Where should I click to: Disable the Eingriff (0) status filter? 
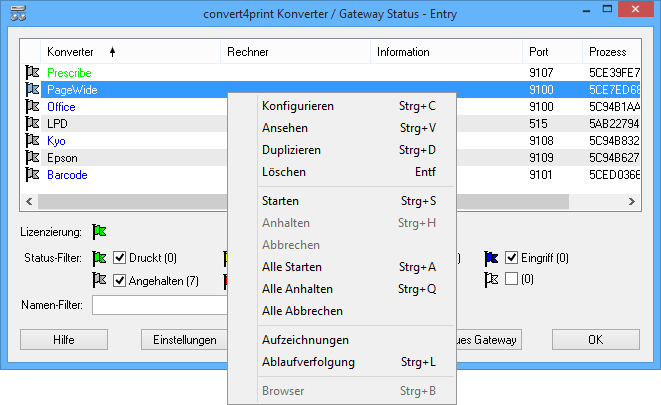pos(511,257)
